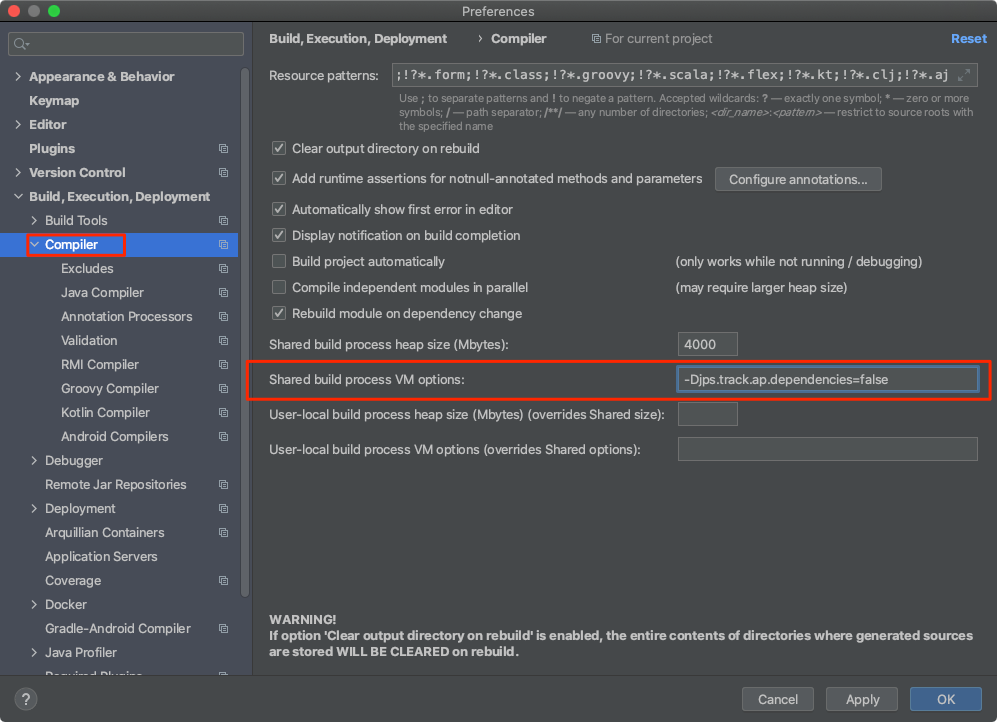Viewport: 997px width, 722px height.
Task: Expand the Deployment node arrow
Action: click(34, 508)
